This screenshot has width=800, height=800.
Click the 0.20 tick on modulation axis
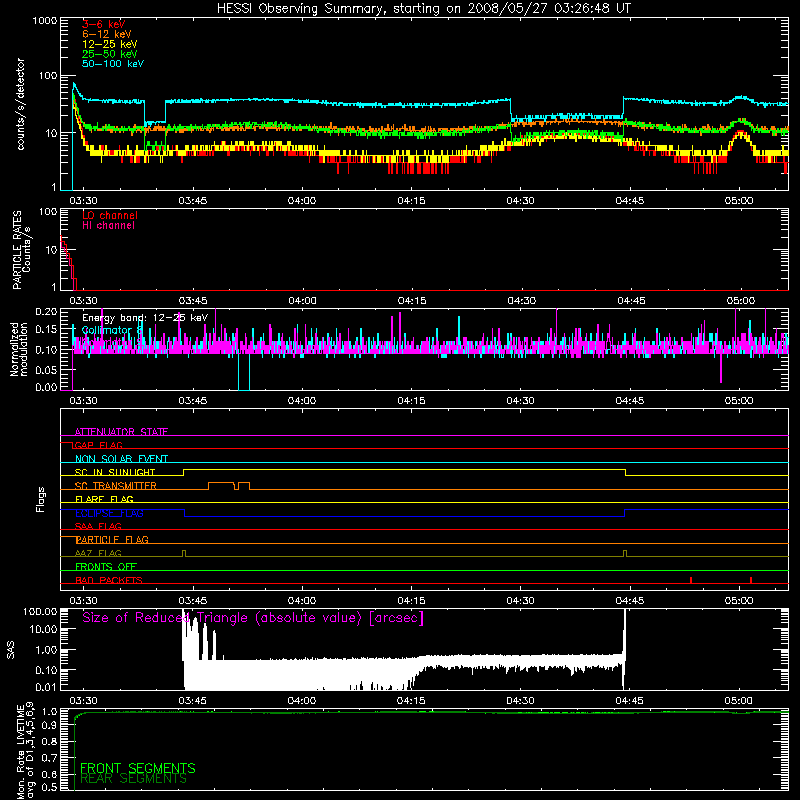coord(46,311)
